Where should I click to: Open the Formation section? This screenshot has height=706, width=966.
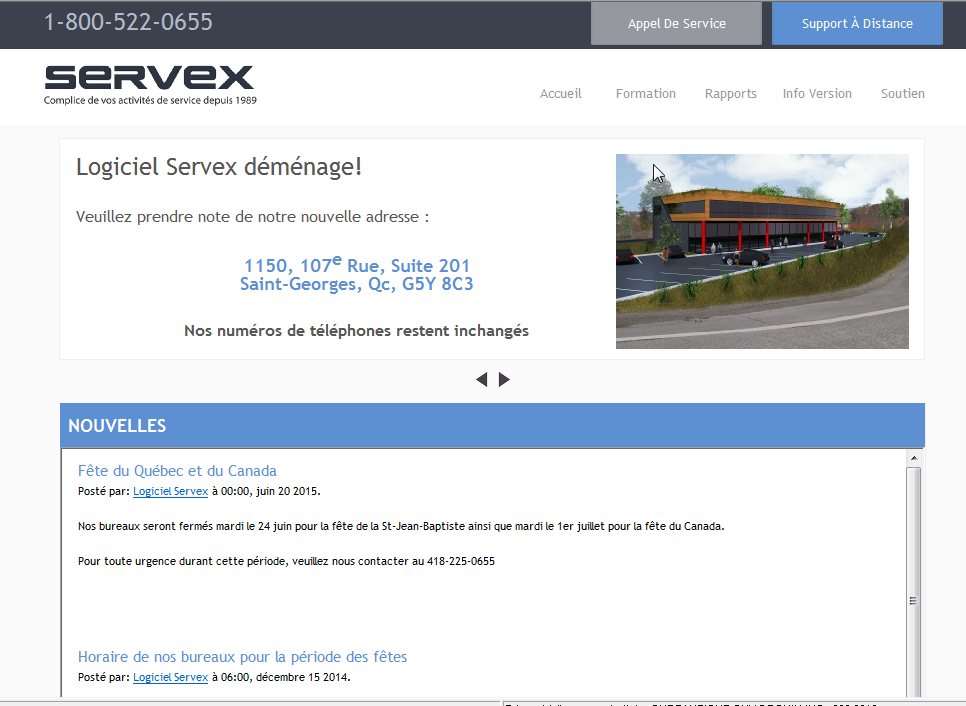(645, 93)
